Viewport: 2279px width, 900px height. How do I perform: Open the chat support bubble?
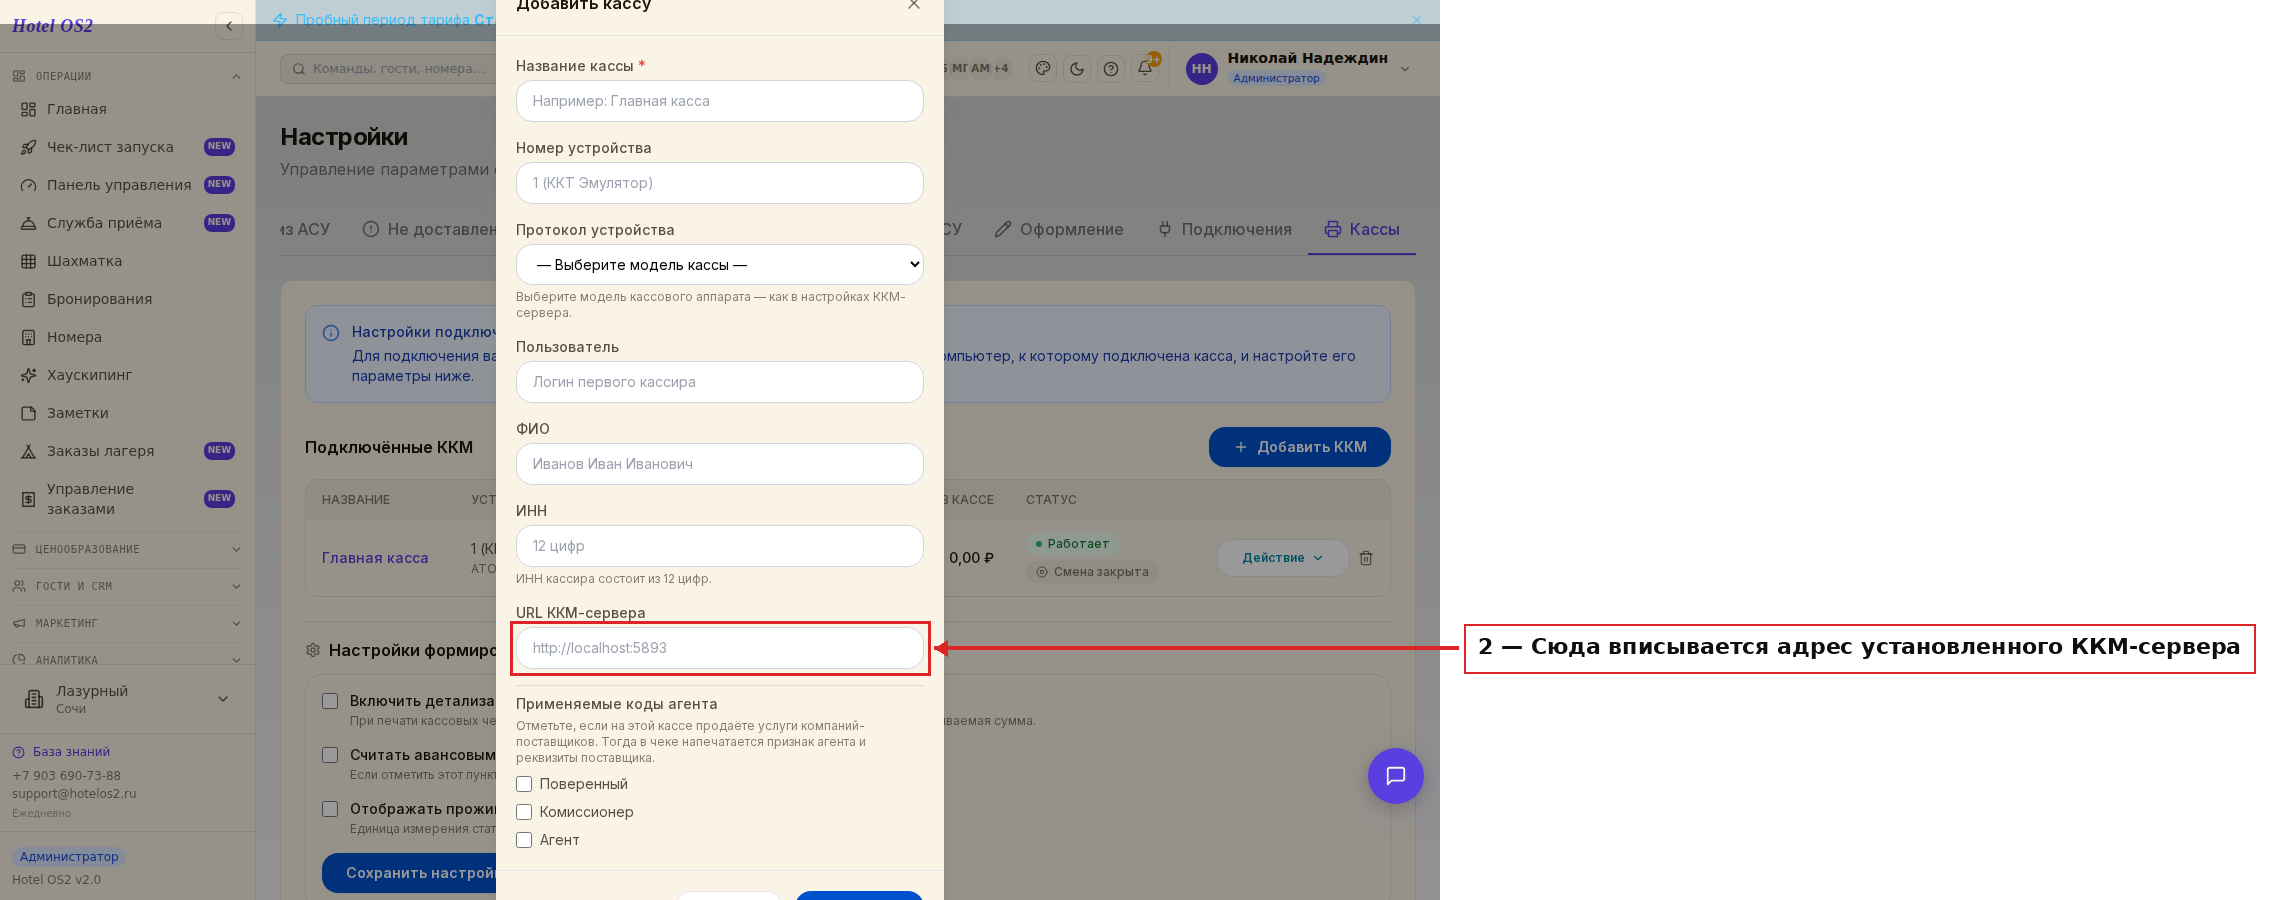(1395, 776)
